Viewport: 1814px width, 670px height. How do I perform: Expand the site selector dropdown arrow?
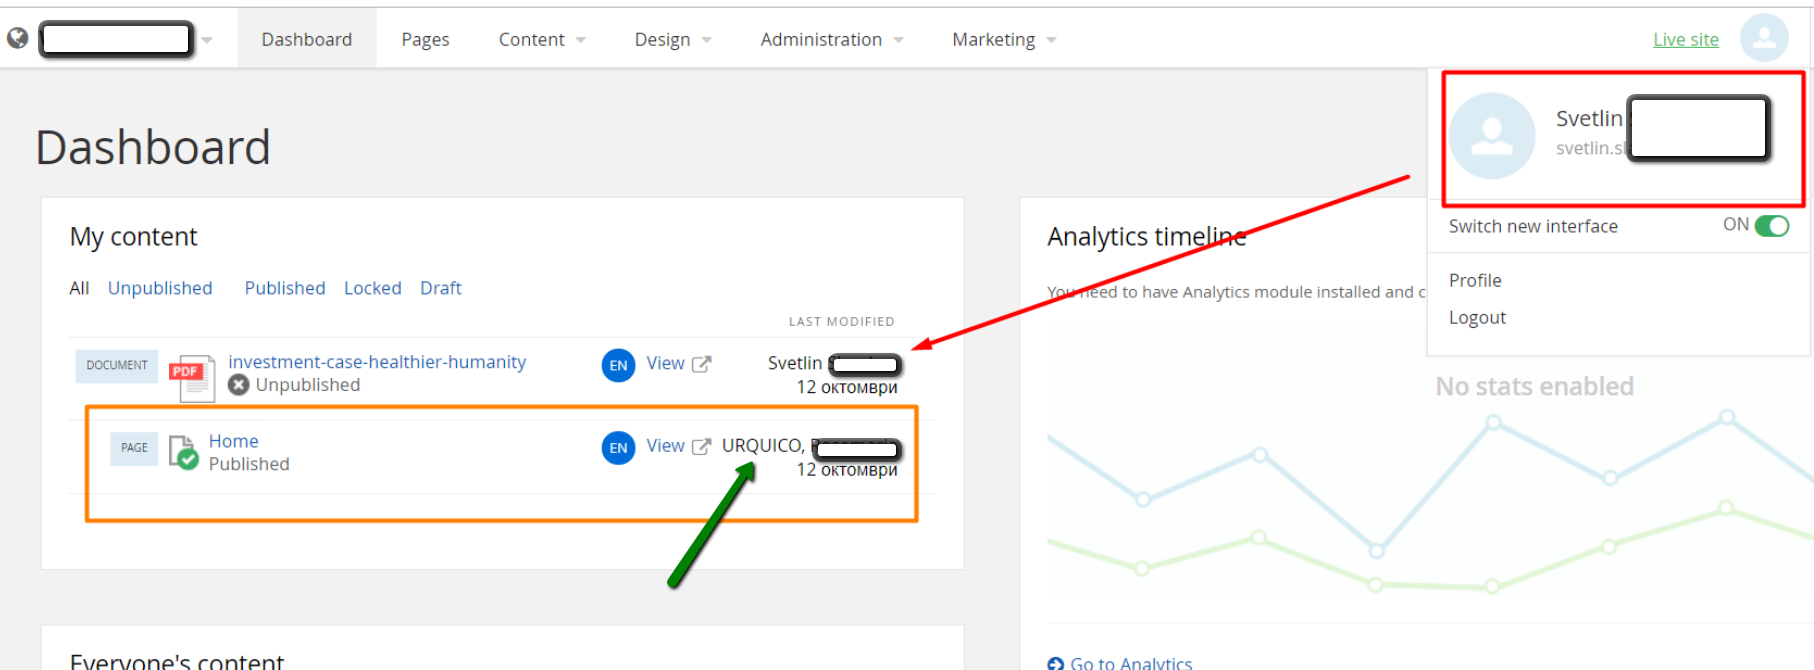pos(207,40)
